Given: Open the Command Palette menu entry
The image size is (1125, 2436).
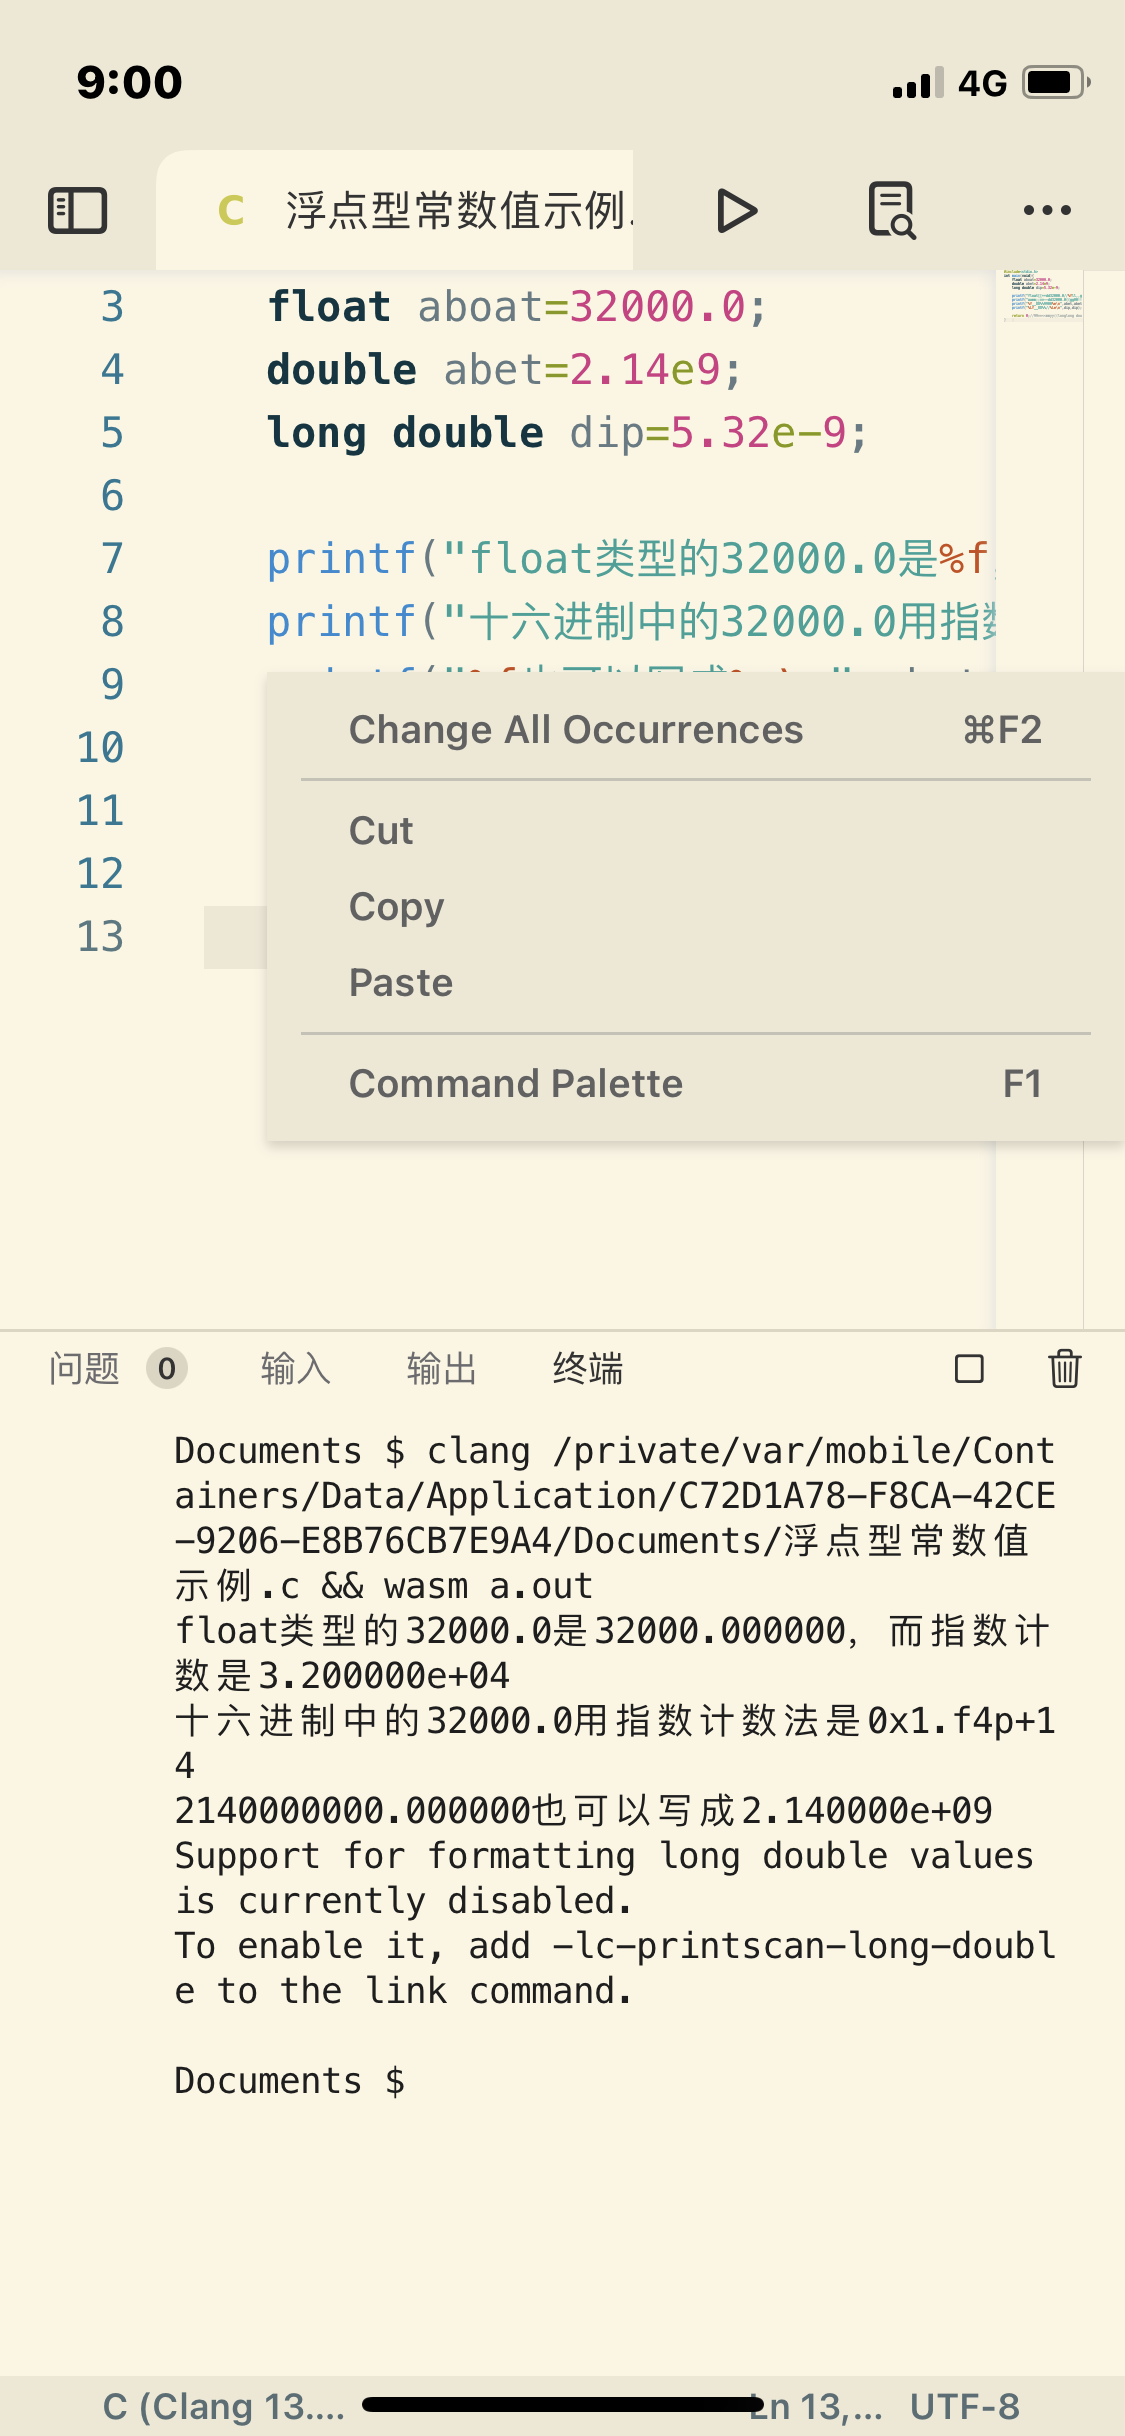Looking at the screenshot, I should click(x=516, y=1082).
